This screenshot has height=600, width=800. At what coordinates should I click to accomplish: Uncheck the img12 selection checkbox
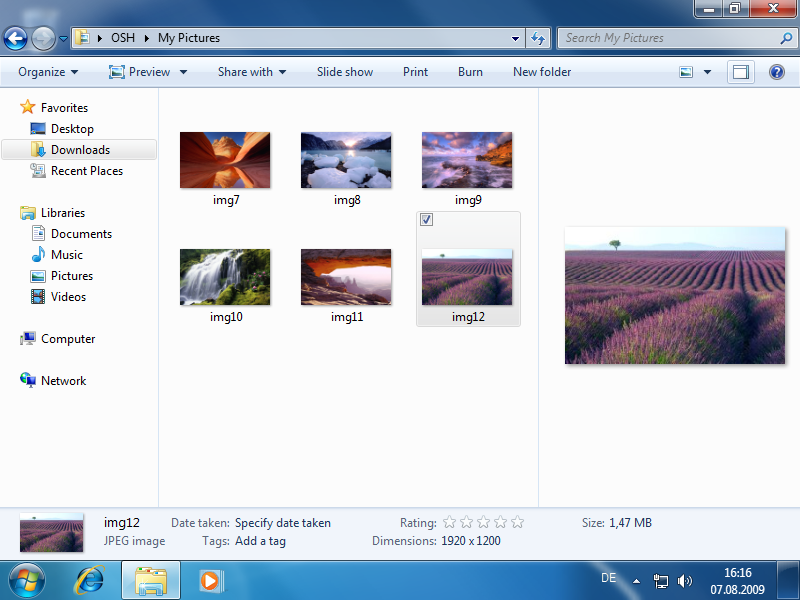[427, 220]
